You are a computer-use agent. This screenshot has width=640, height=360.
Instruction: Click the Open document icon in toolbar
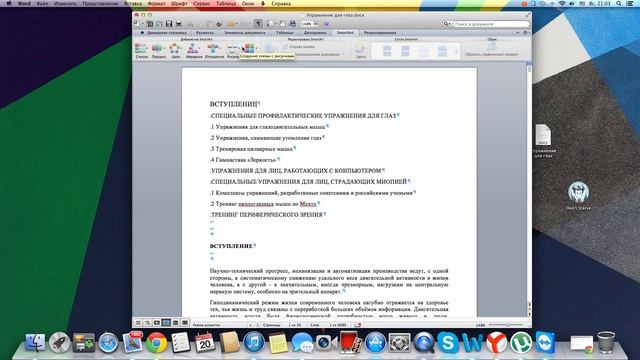(x=159, y=24)
